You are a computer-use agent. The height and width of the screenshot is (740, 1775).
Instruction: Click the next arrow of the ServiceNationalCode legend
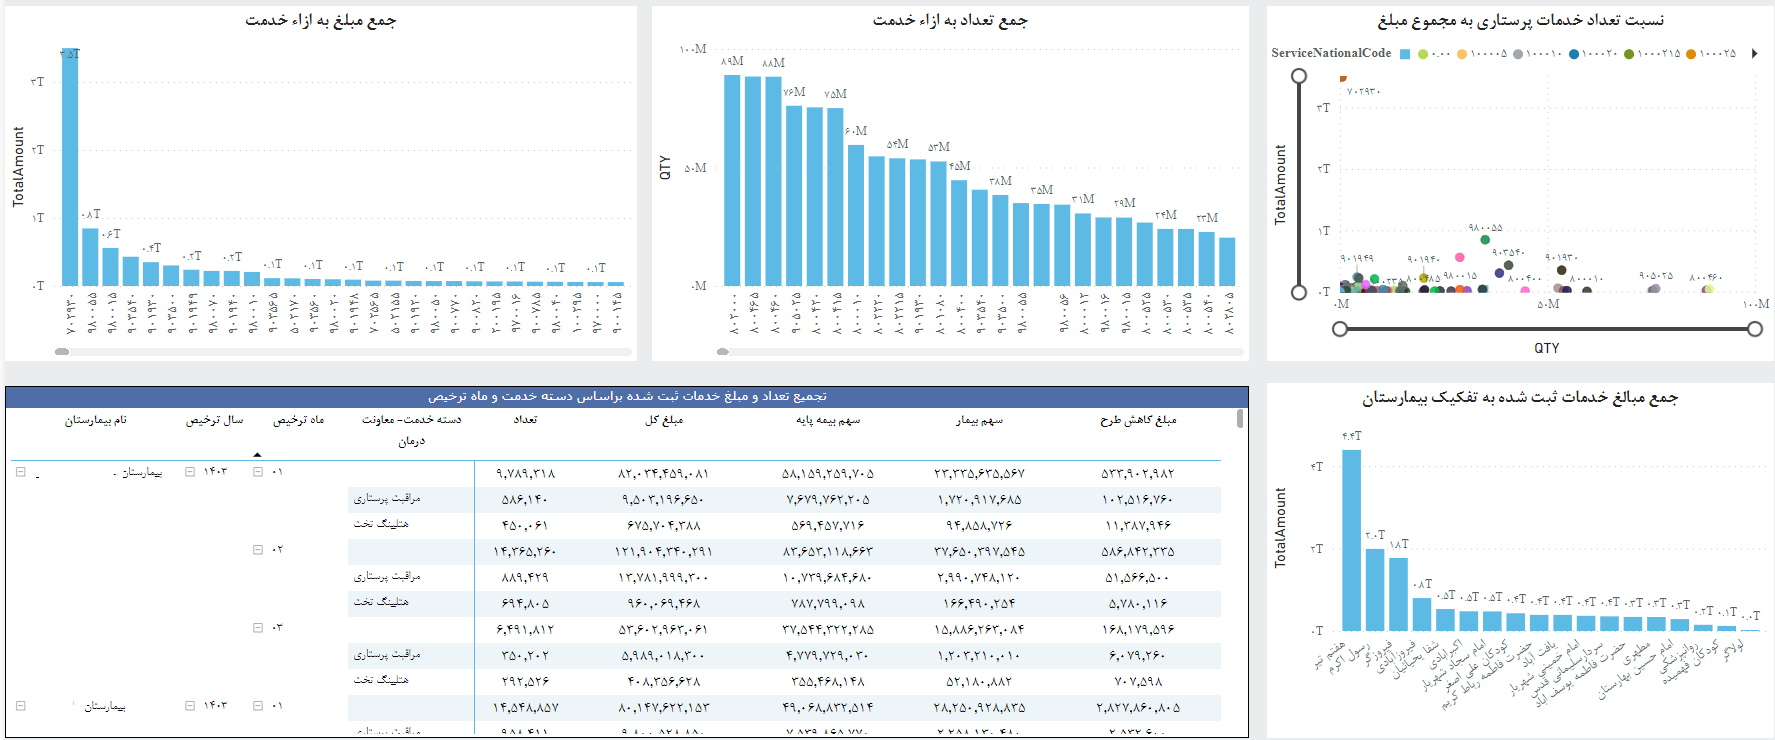tap(1754, 54)
